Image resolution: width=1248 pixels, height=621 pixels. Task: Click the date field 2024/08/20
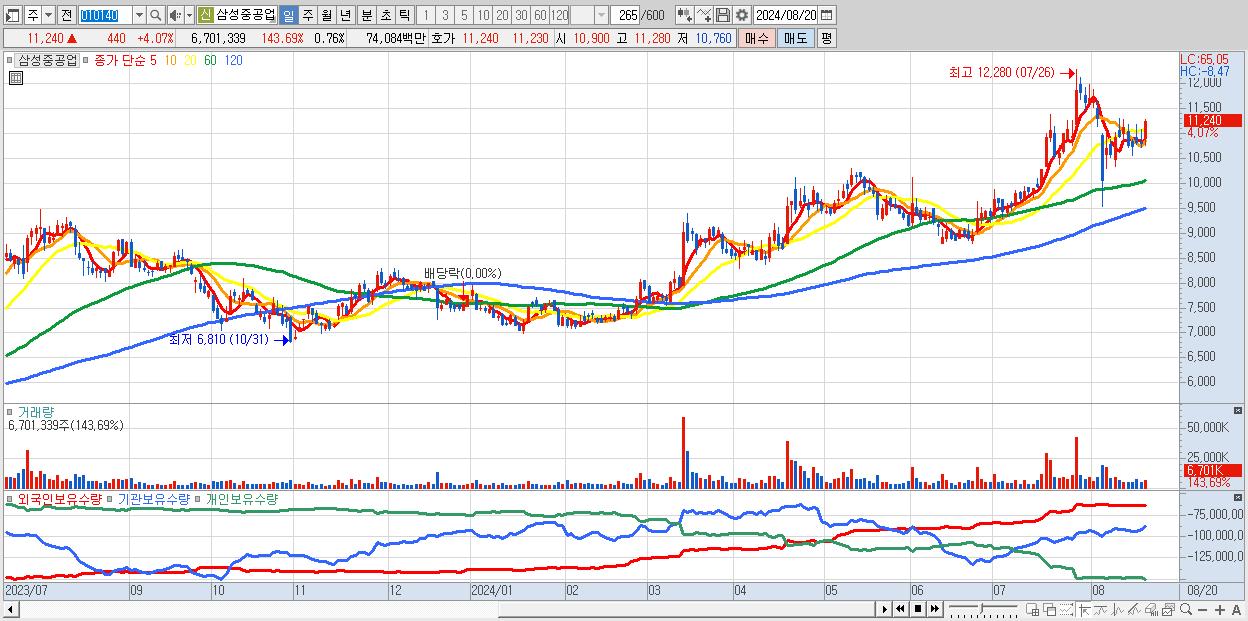785,15
